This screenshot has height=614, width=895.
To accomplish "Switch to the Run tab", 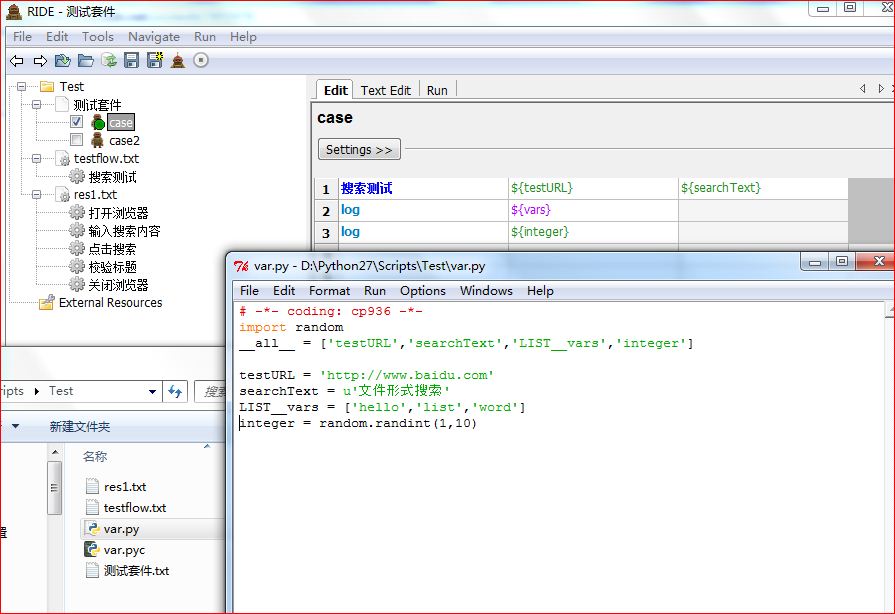I will [x=437, y=90].
